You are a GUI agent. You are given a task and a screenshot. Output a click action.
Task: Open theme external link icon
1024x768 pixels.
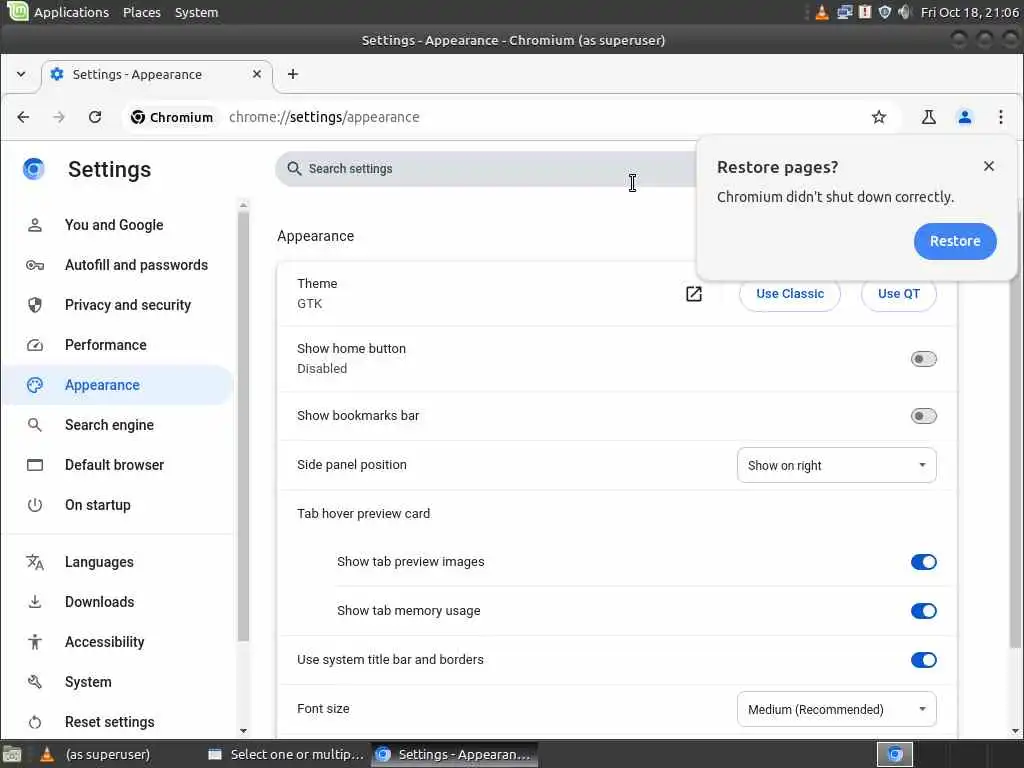pos(694,294)
